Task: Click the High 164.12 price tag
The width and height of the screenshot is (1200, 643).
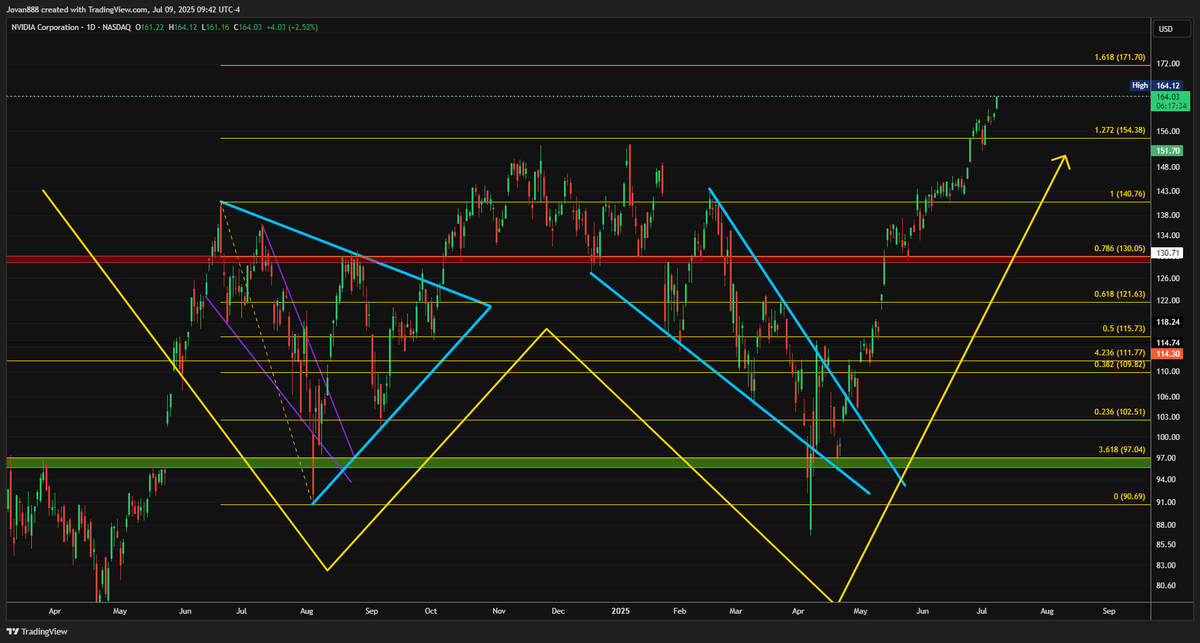Action: tap(1157, 85)
